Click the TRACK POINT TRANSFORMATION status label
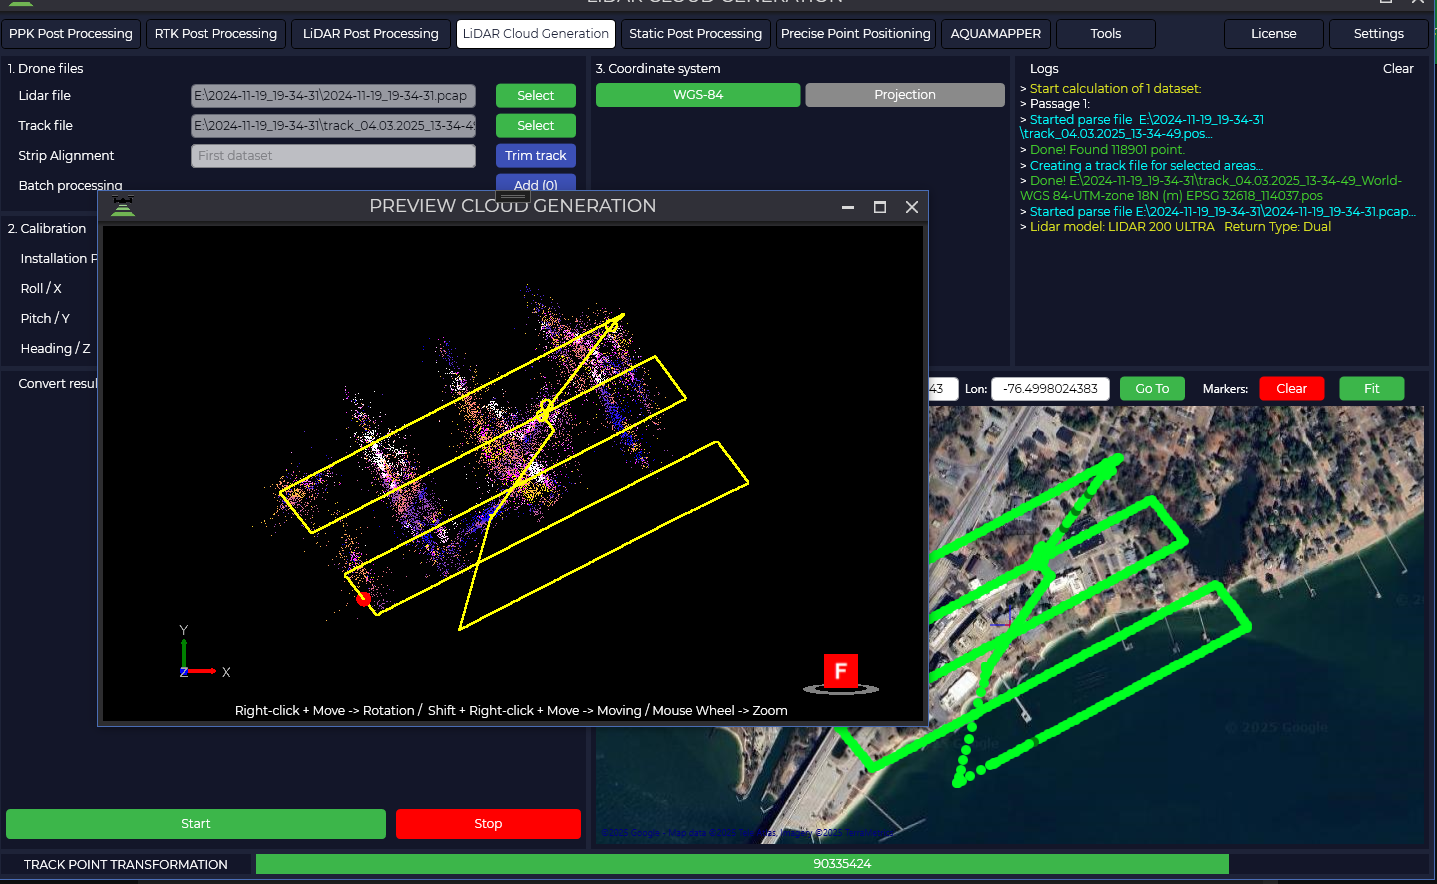Viewport: 1437px width, 884px height. (126, 865)
